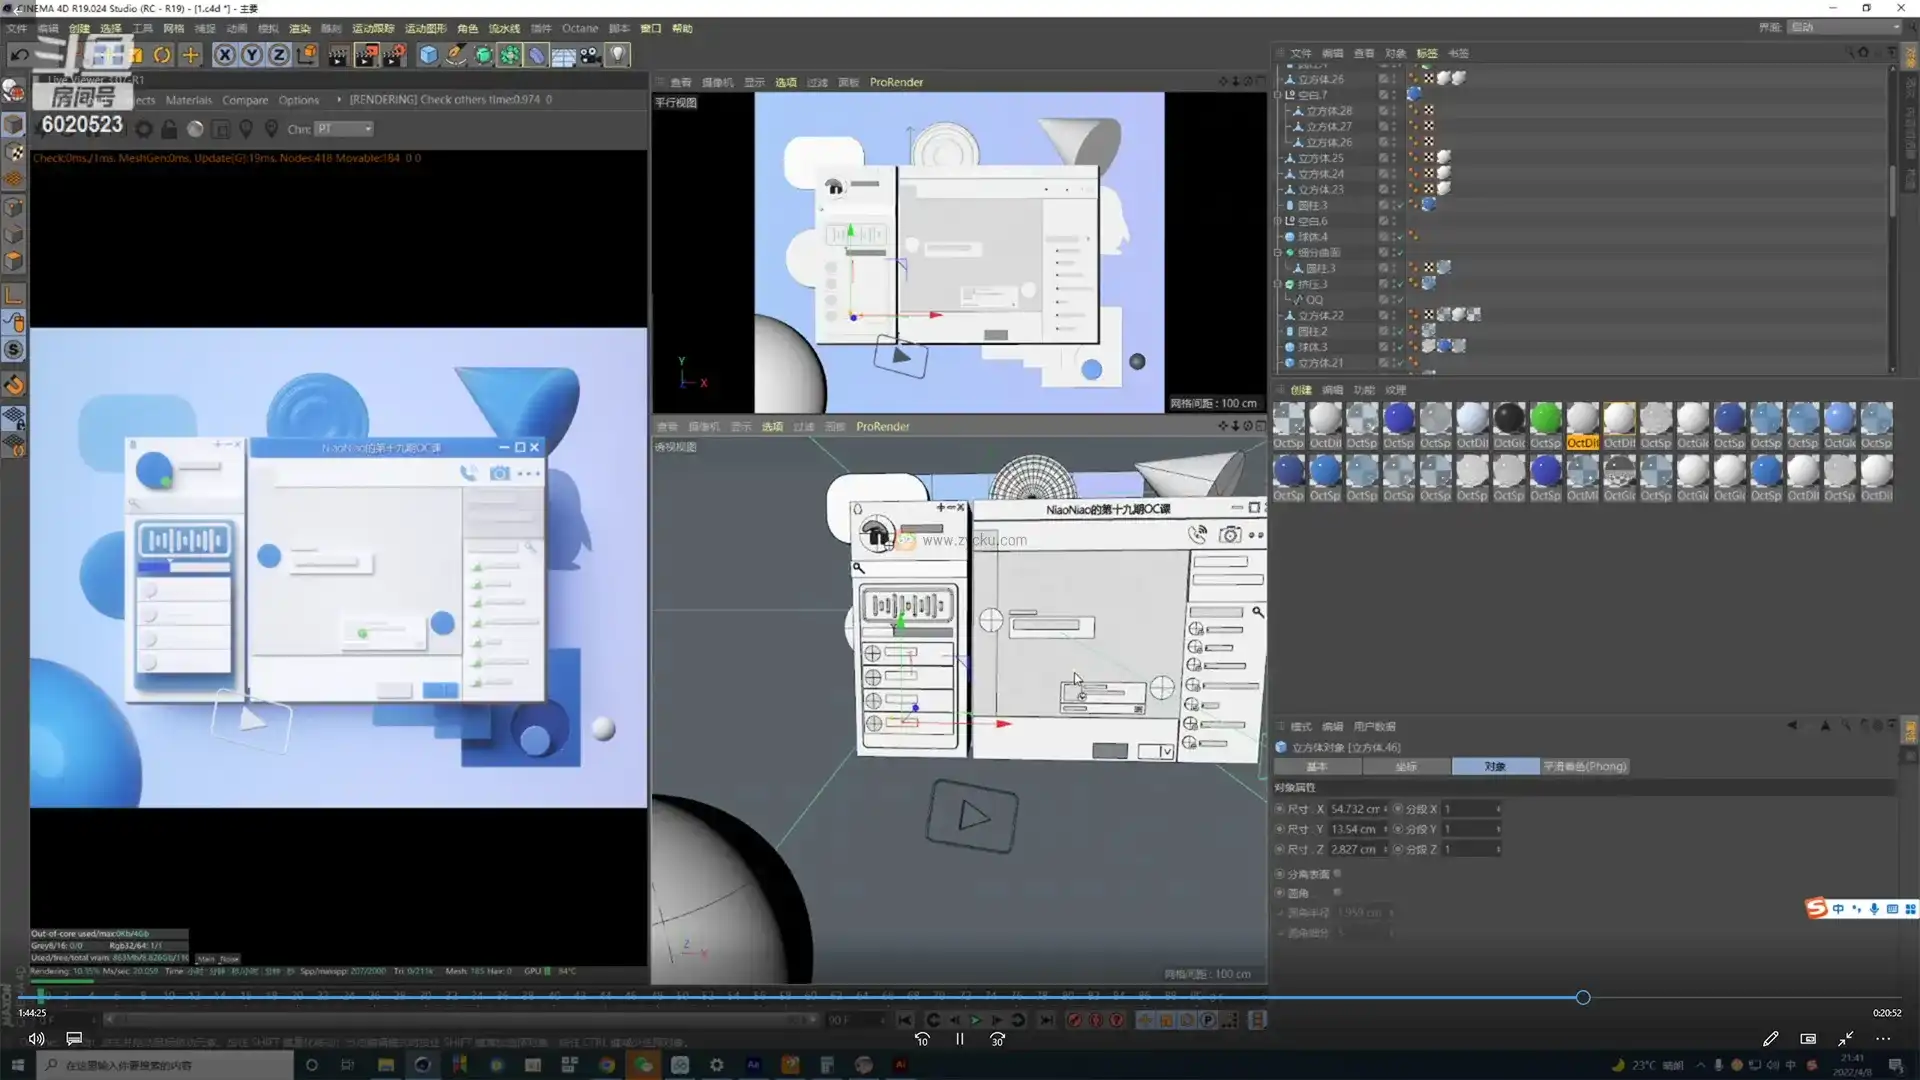
Task: Open the pen spline tool icon
Action: click(455, 55)
